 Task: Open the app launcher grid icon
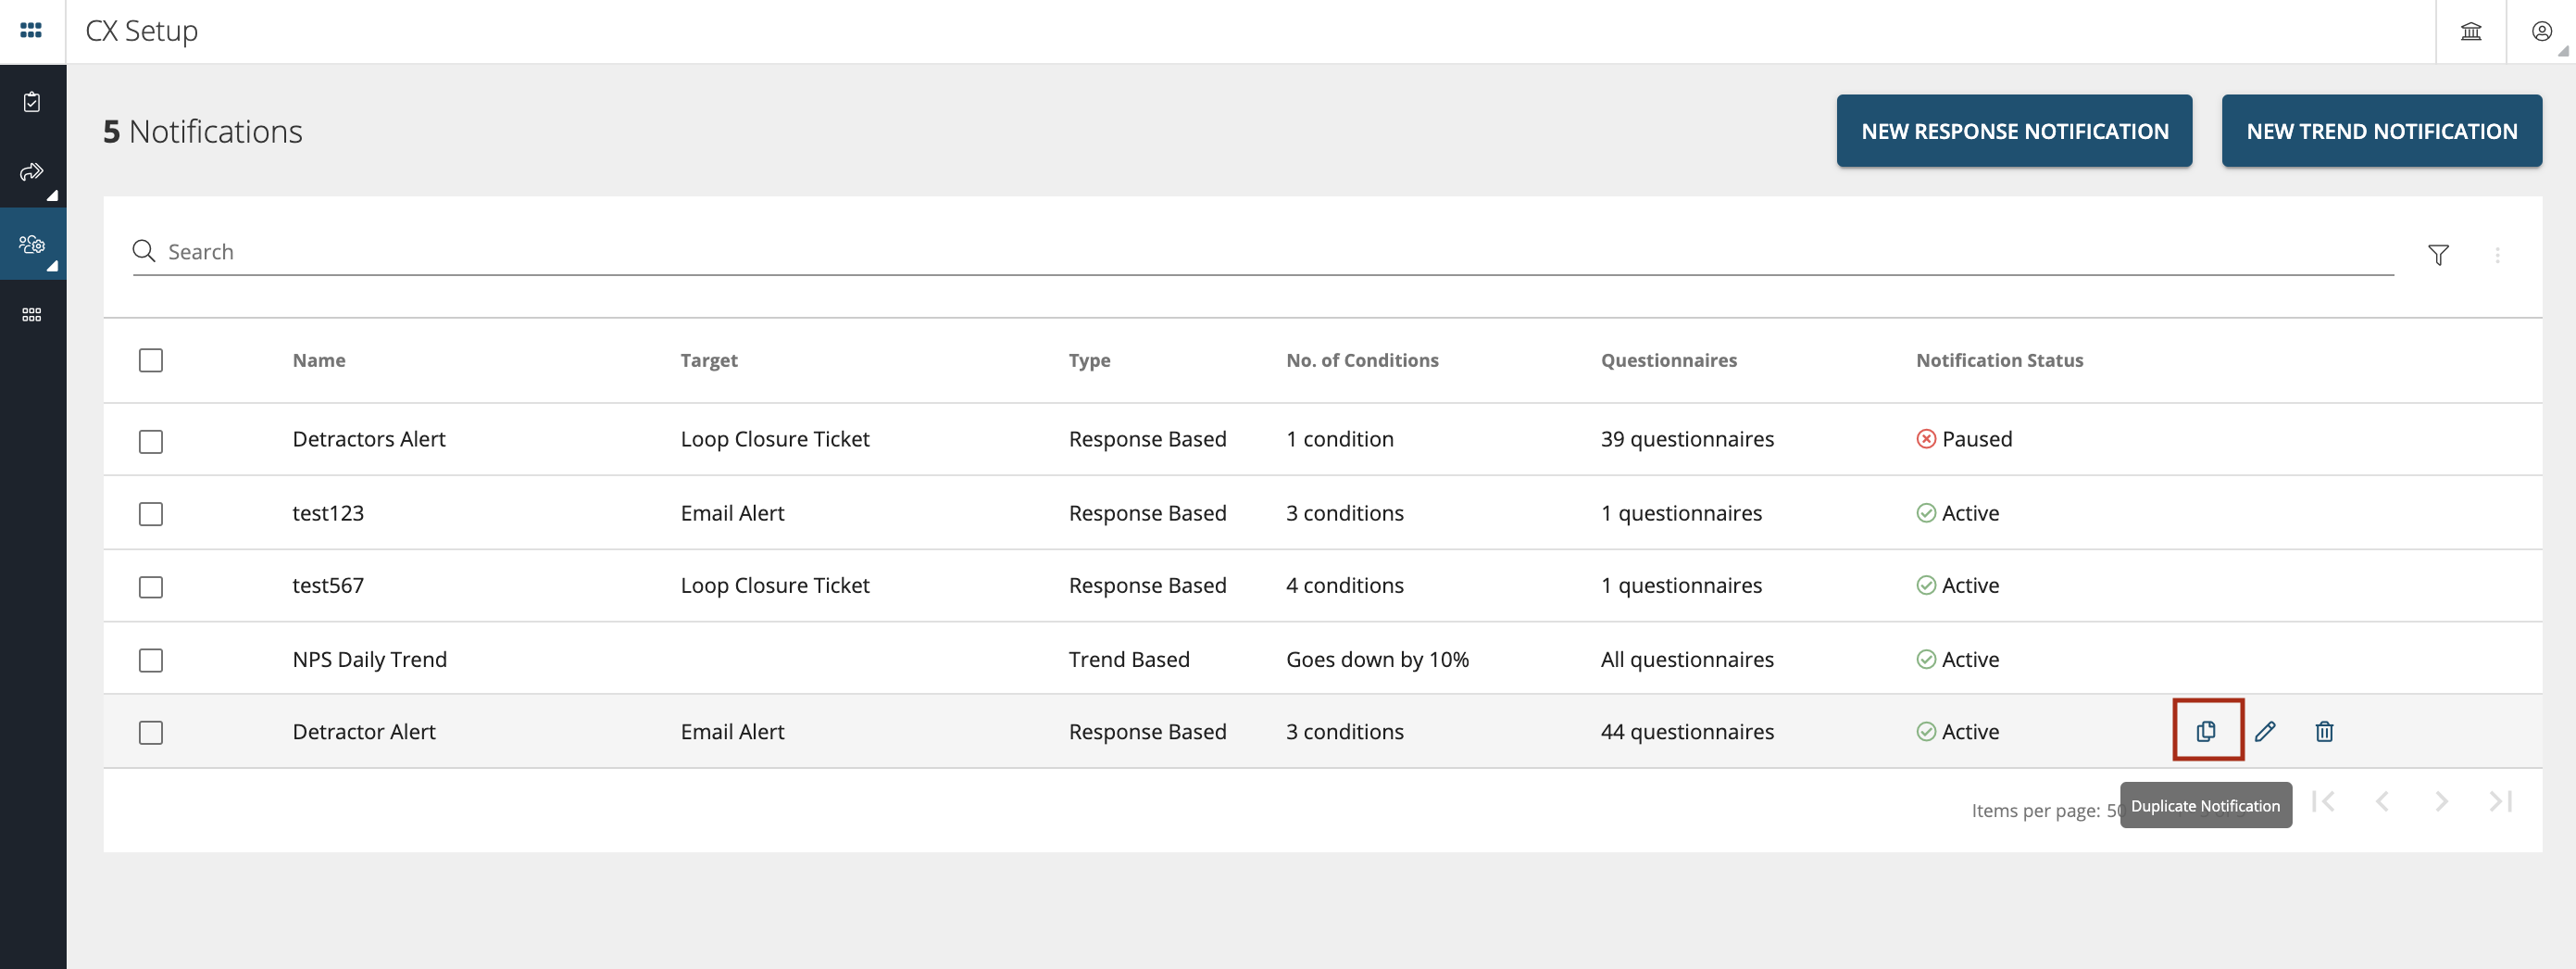coord(31,31)
